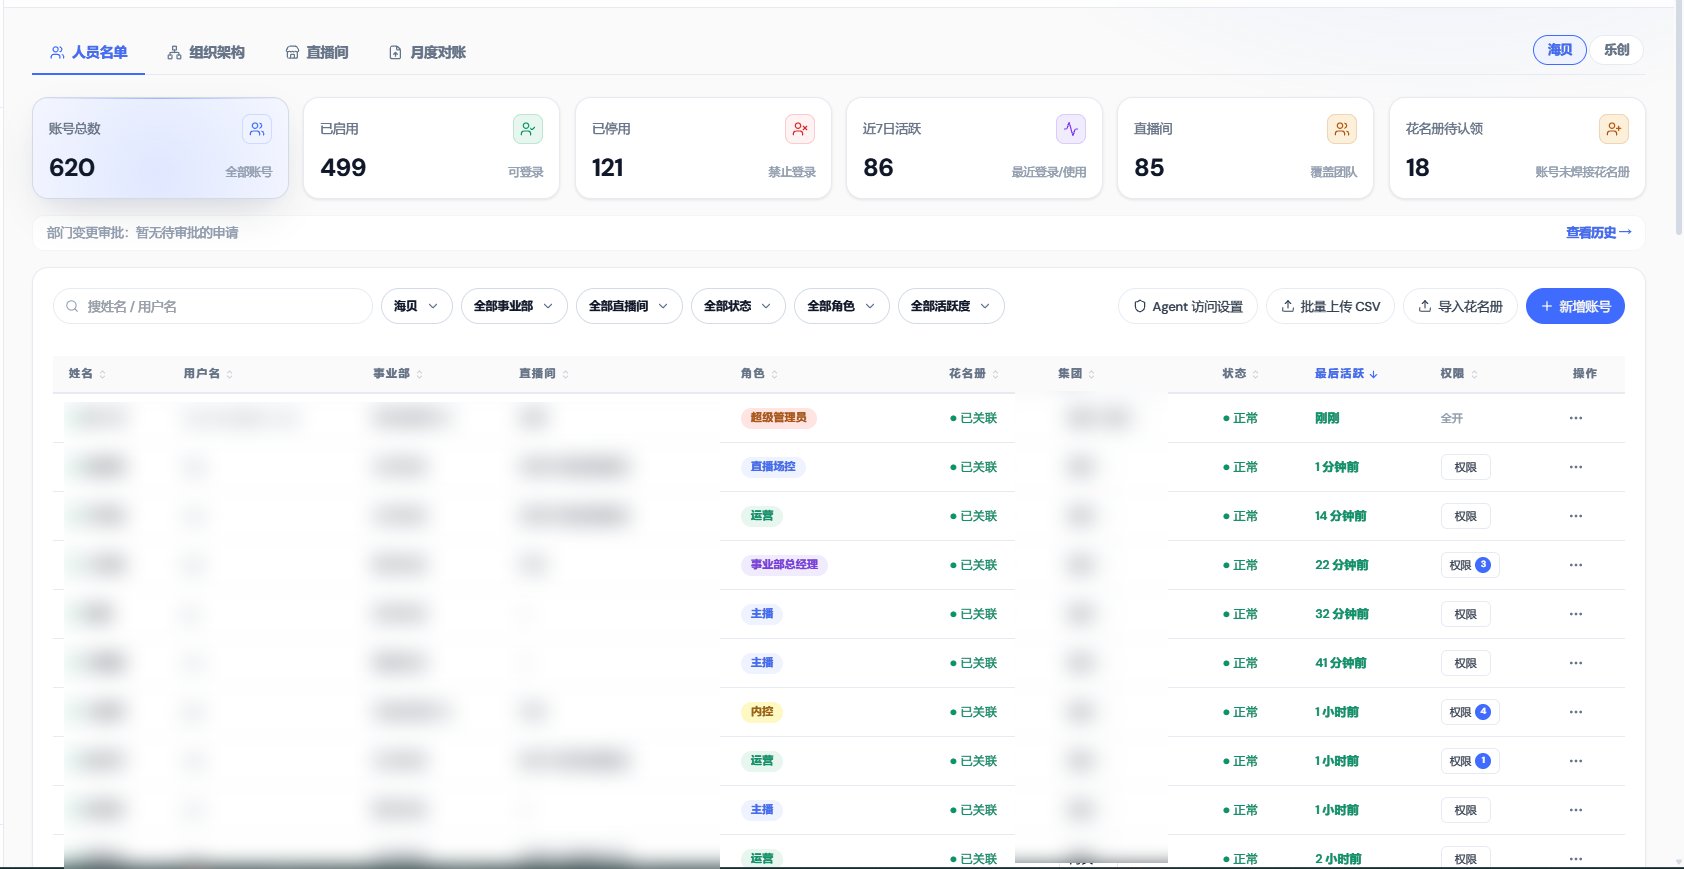The image size is (1684, 869).
Task: Sort table by 事业部 column
Action: click(398, 373)
